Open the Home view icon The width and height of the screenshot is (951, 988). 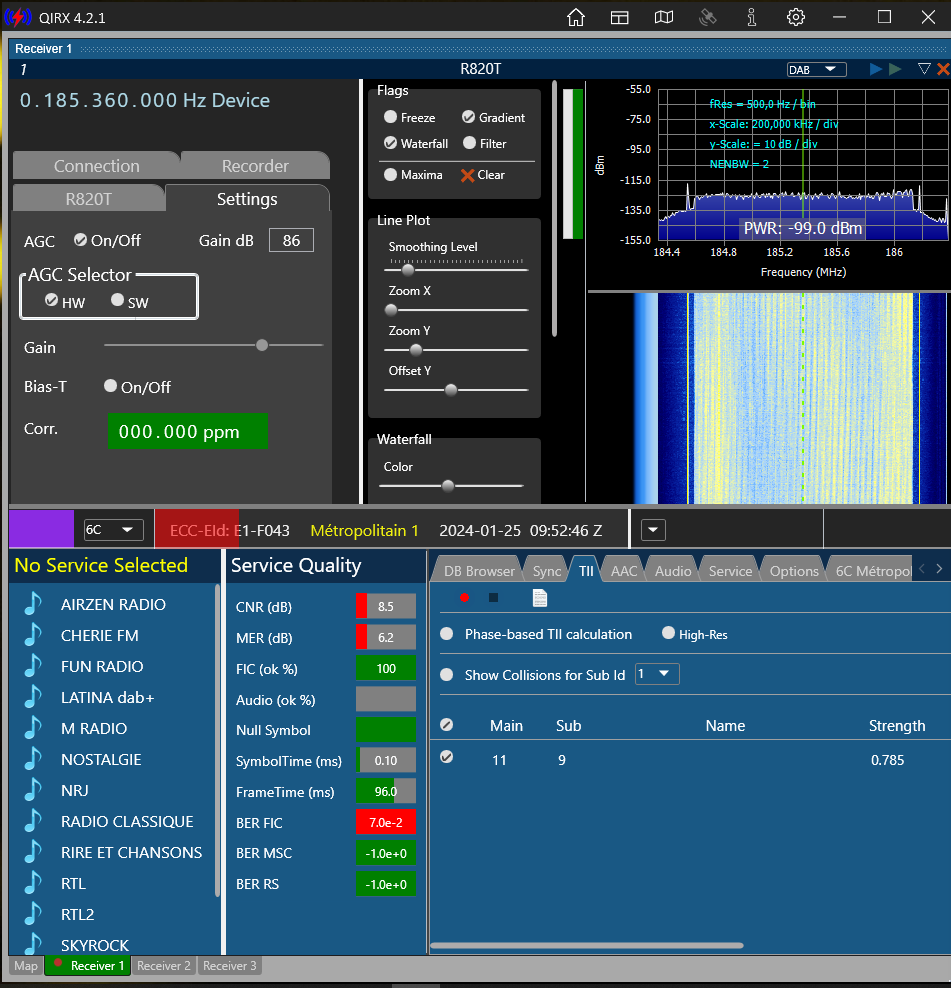(575, 17)
